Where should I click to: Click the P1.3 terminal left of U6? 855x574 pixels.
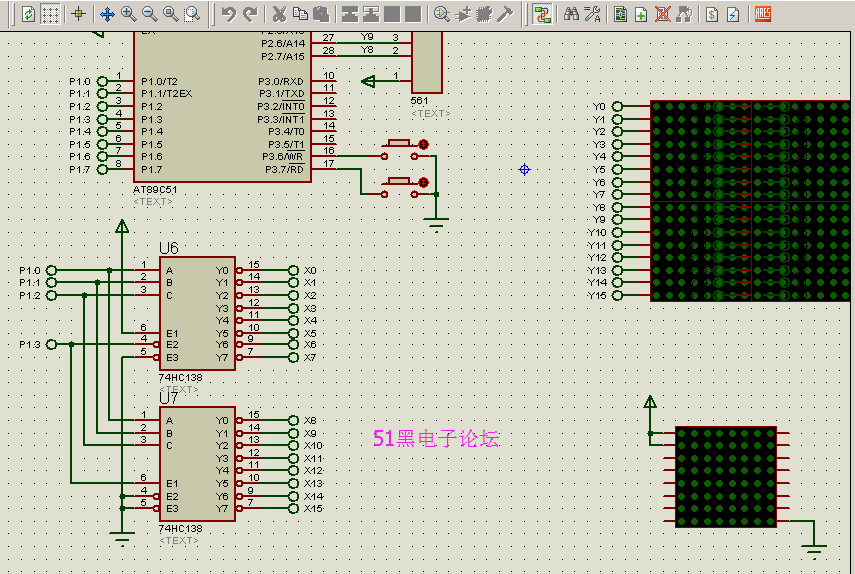tap(51, 345)
